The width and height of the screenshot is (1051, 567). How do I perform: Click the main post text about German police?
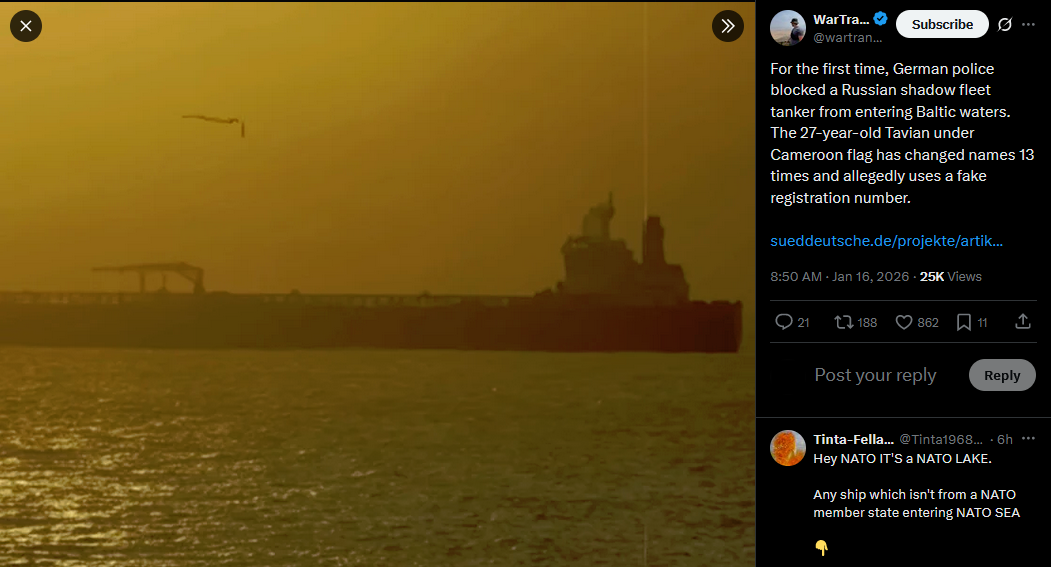pos(902,133)
